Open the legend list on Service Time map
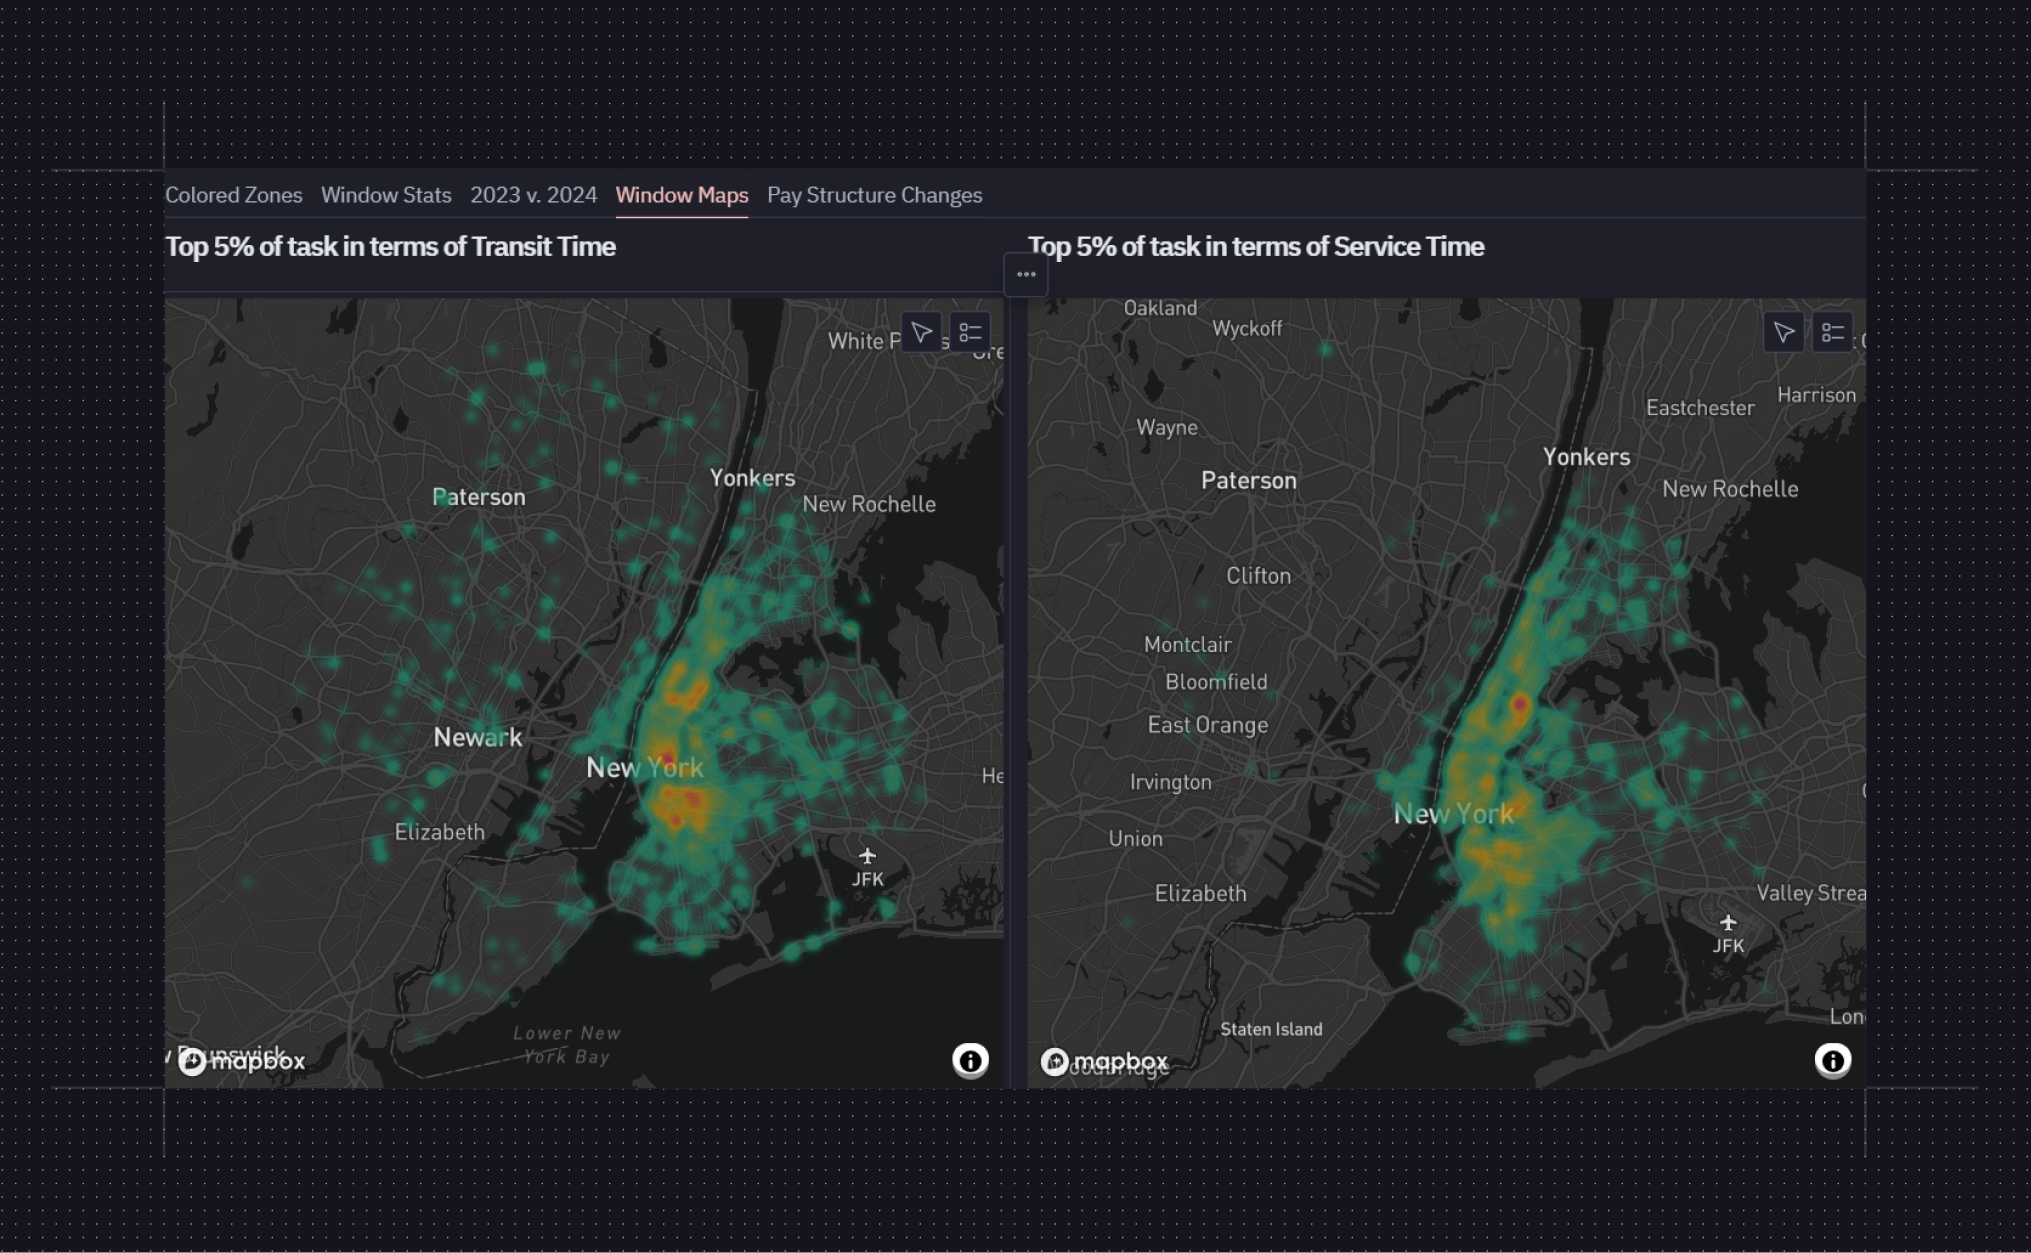Screen dimensions: 2031x1253 (1833, 333)
